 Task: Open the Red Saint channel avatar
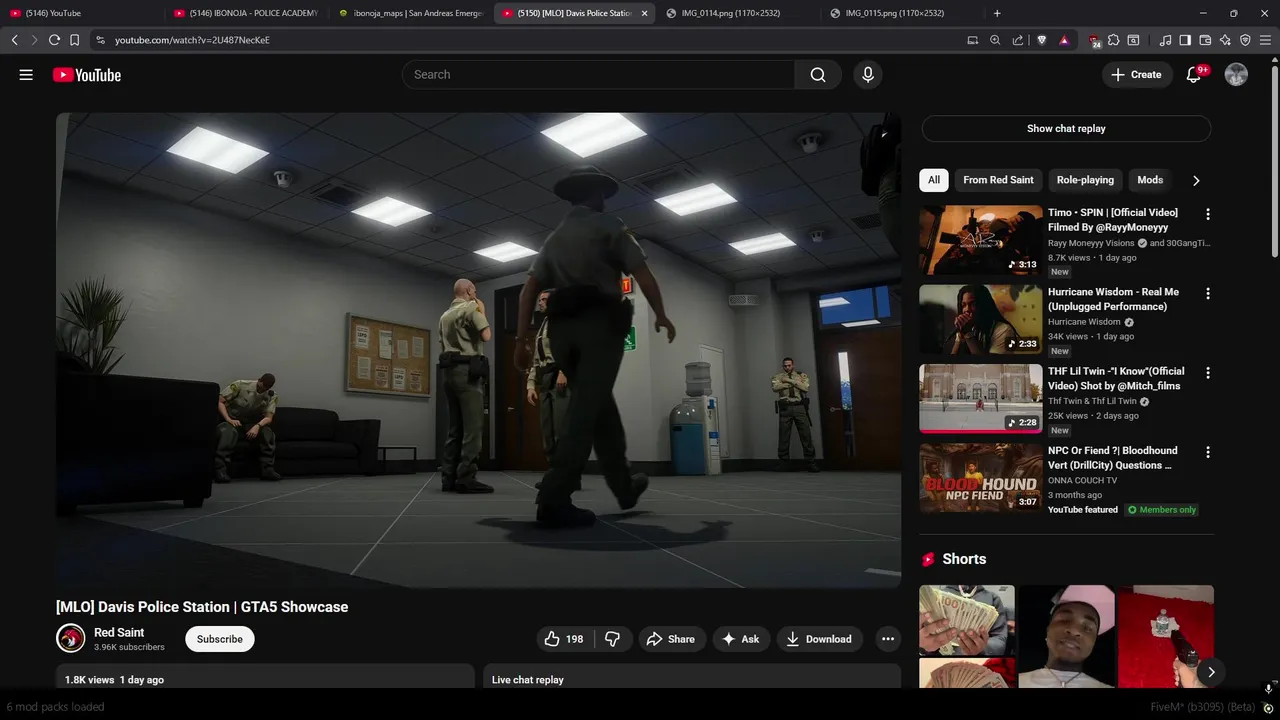pos(71,639)
